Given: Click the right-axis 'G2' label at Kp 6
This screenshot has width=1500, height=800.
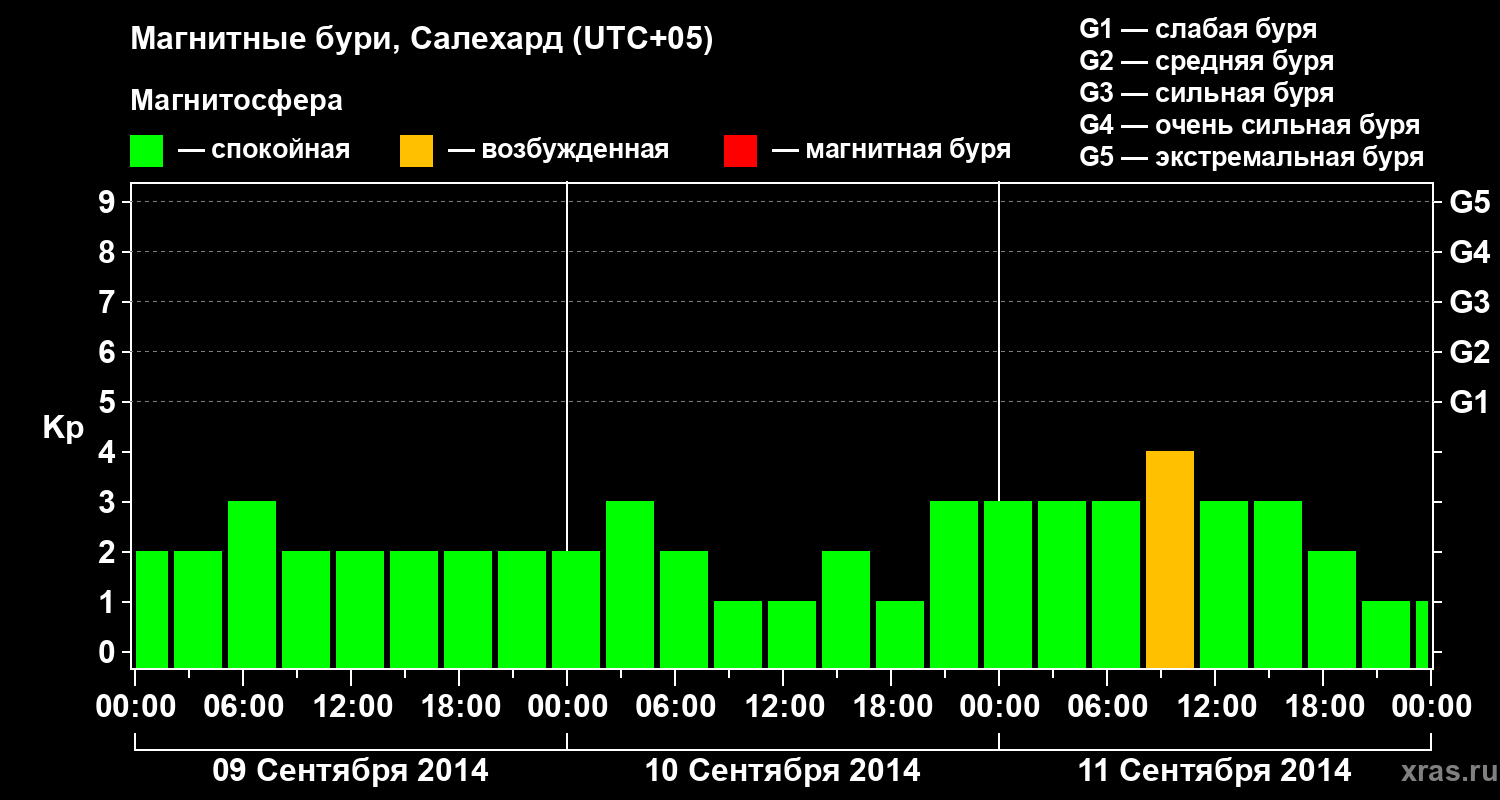Looking at the screenshot, I should coord(1469,352).
